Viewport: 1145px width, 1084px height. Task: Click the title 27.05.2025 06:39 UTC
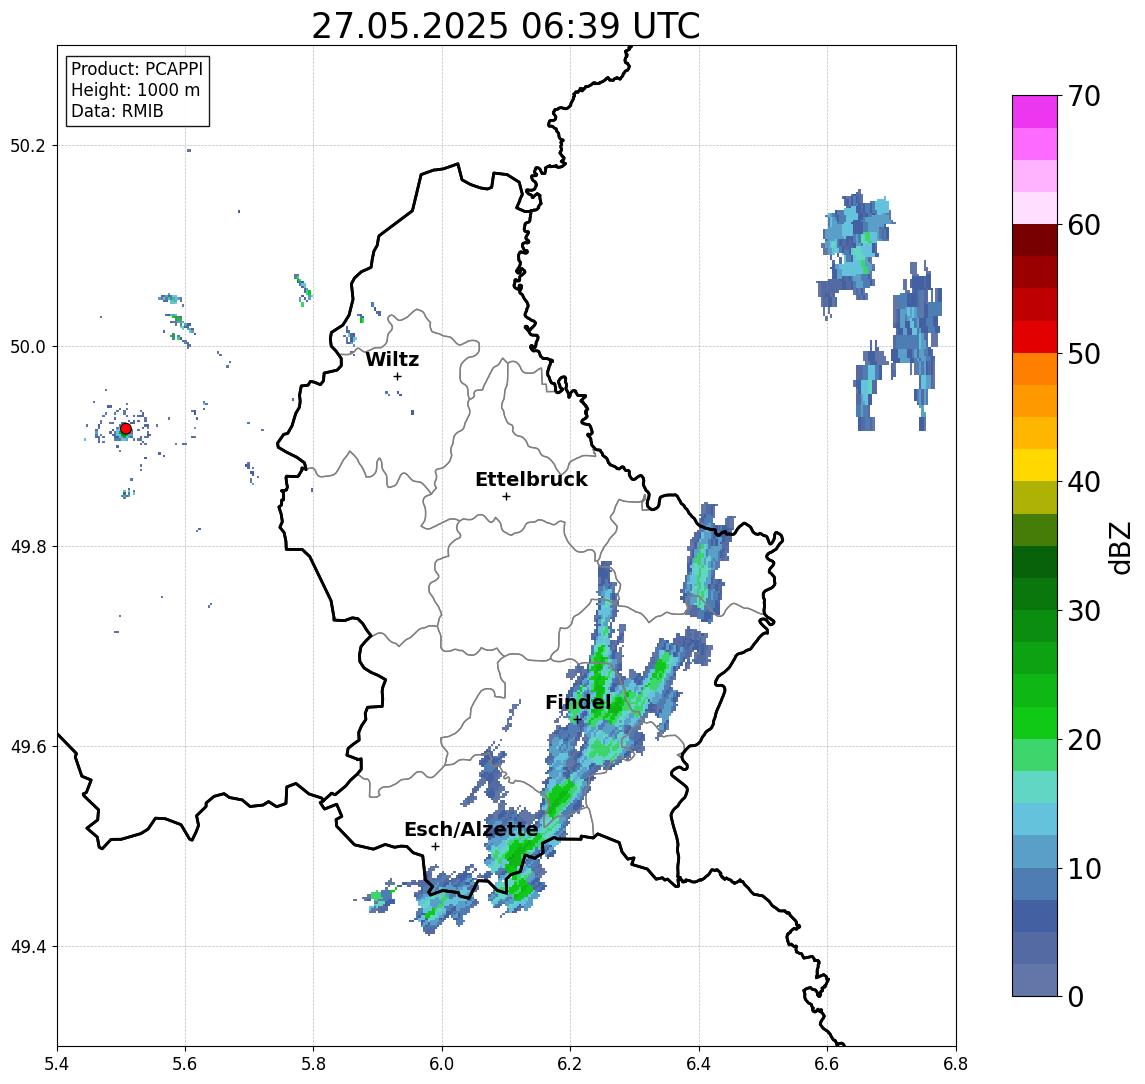click(x=506, y=26)
